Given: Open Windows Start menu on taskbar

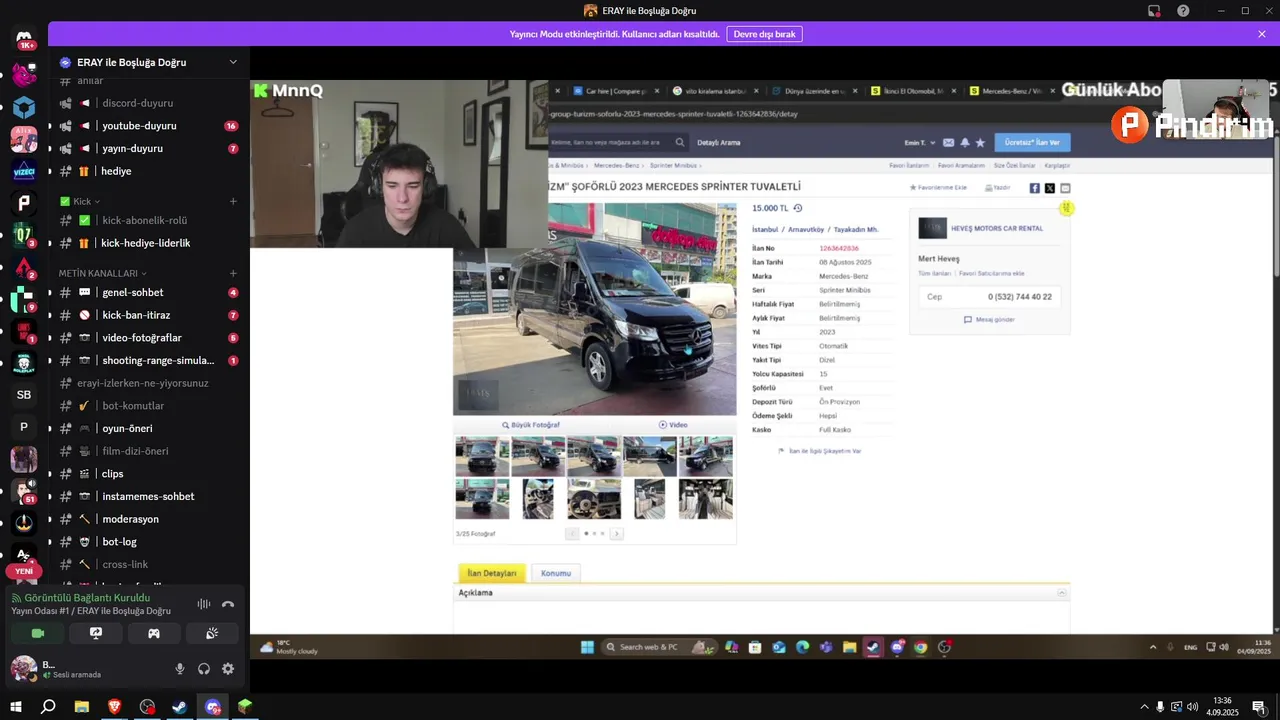Looking at the screenshot, I should click(x=15, y=707).
